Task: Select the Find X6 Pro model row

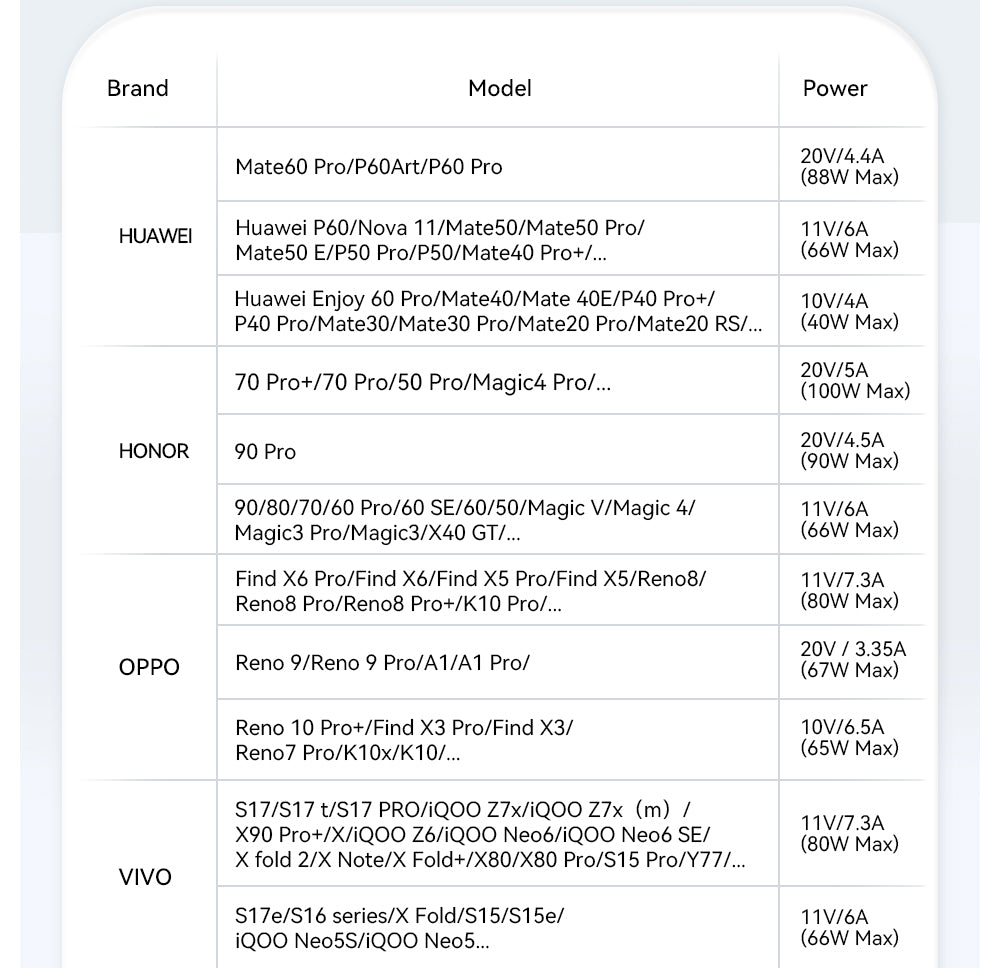Action: 470,591
